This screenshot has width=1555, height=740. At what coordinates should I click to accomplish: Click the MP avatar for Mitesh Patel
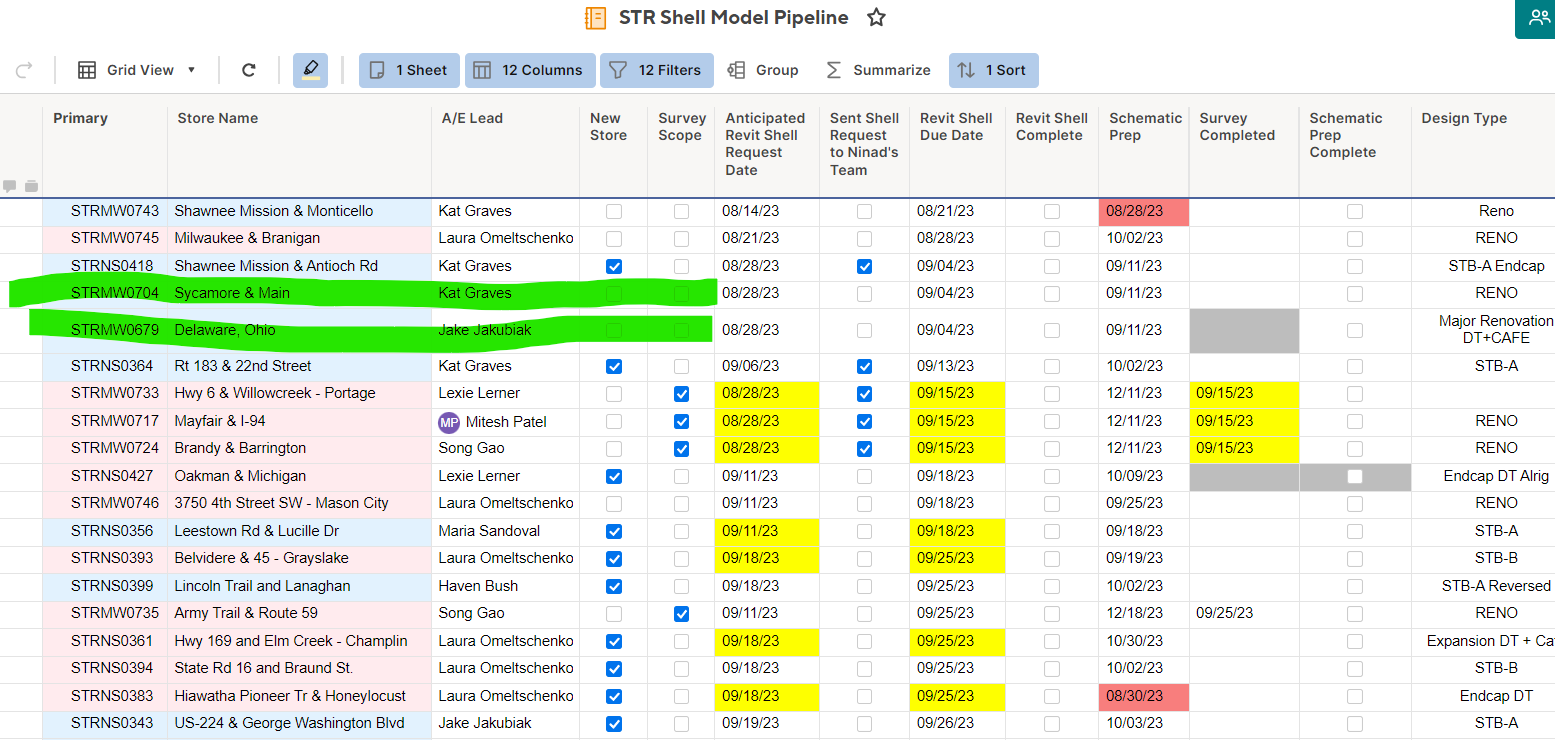[x=449, y=422]
